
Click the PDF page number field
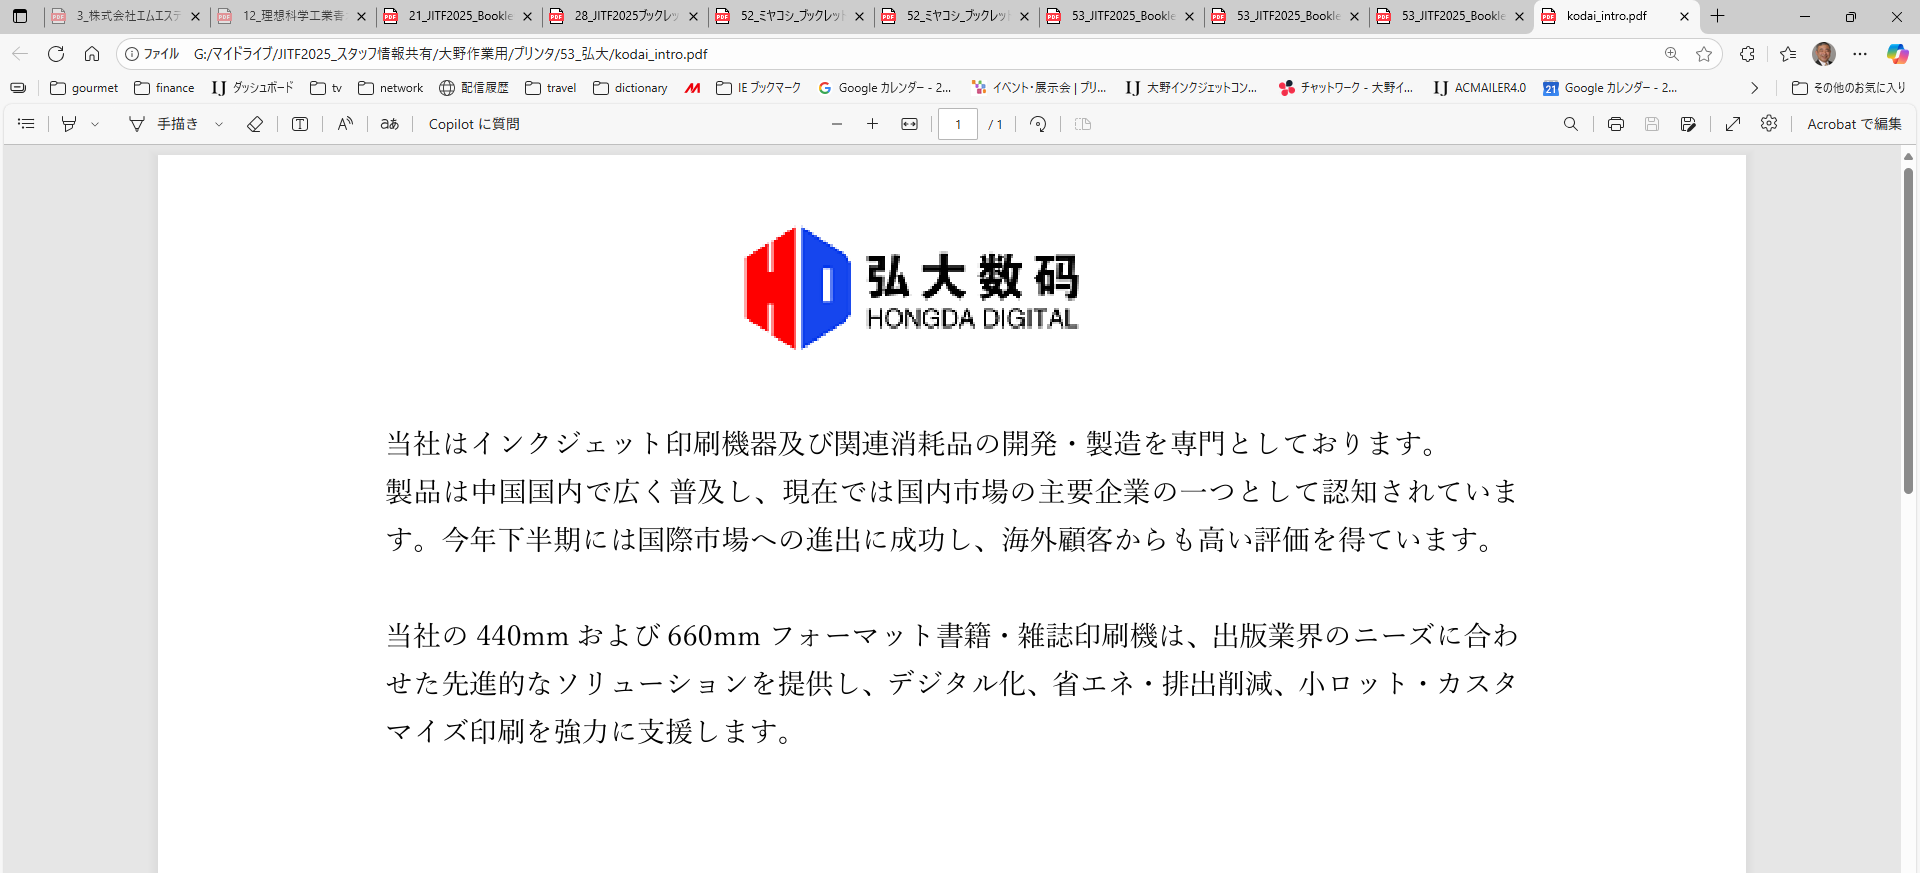click(957, 124)
